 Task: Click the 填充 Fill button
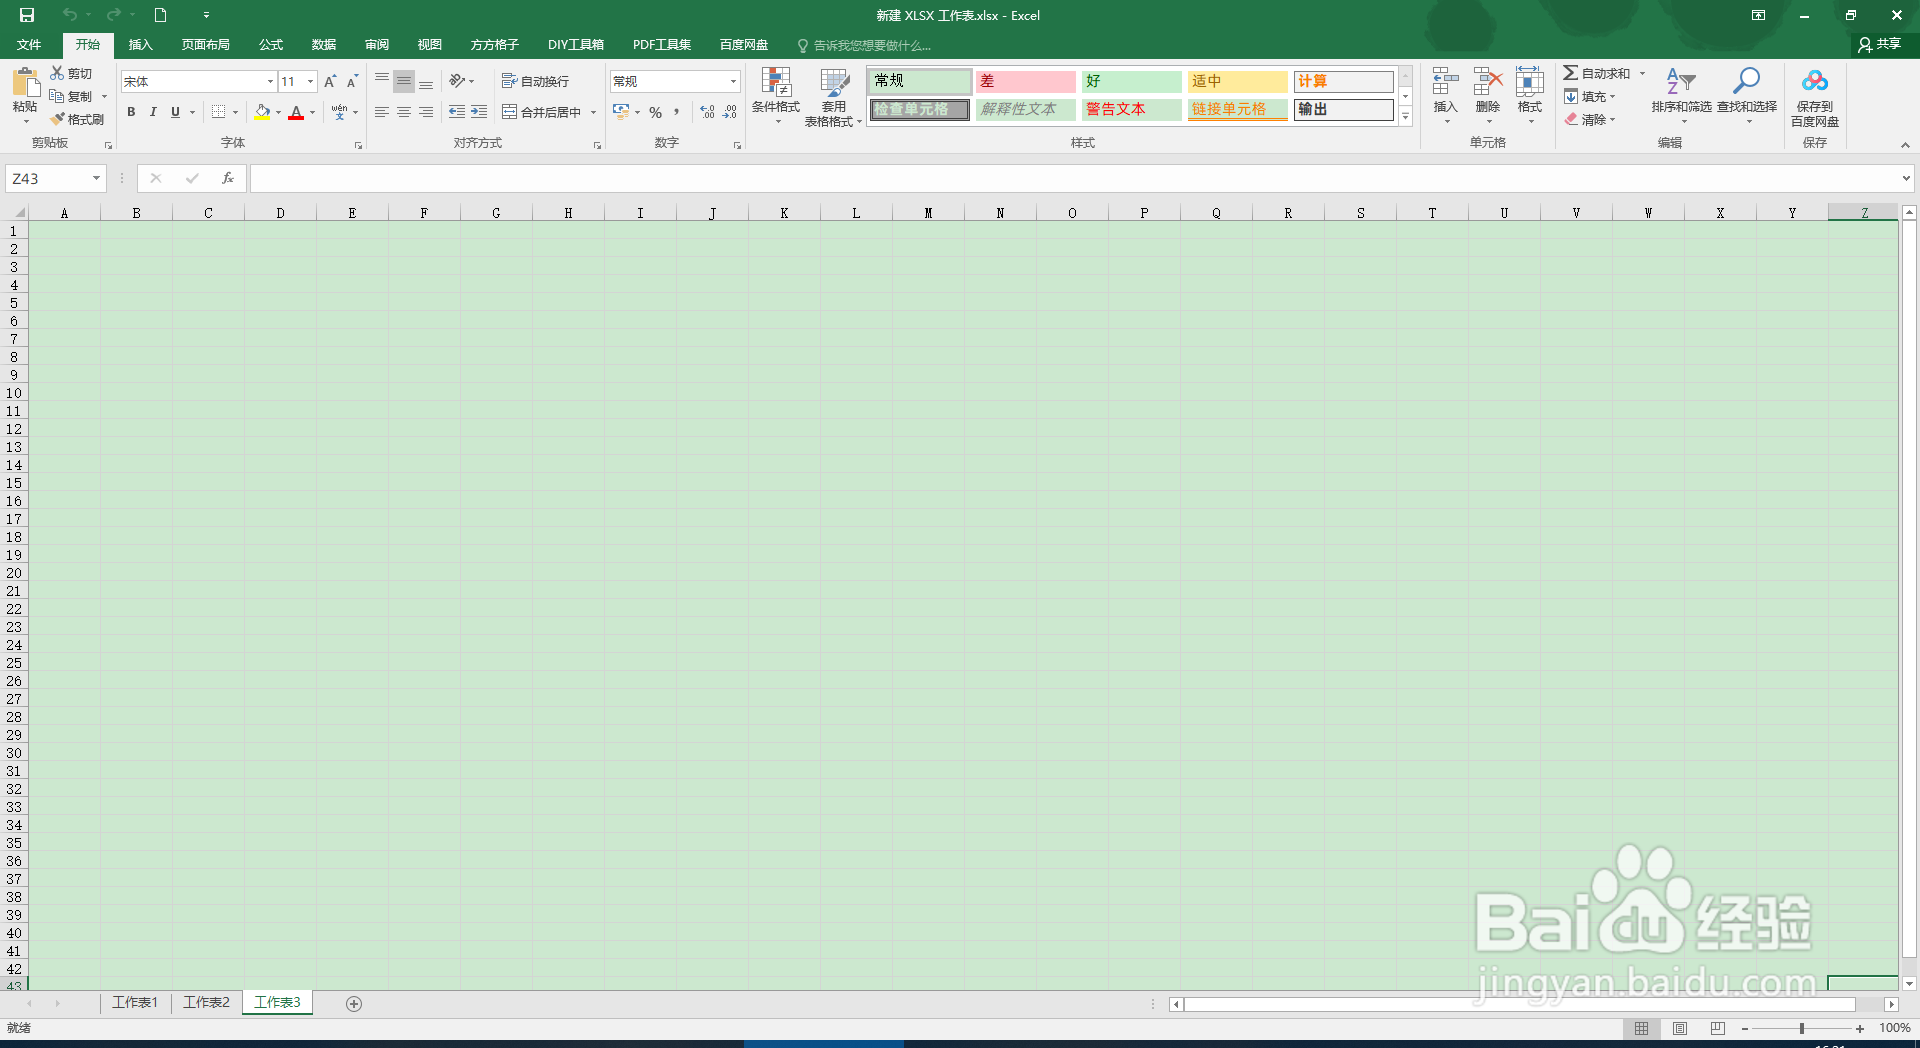pos(1590,96)
